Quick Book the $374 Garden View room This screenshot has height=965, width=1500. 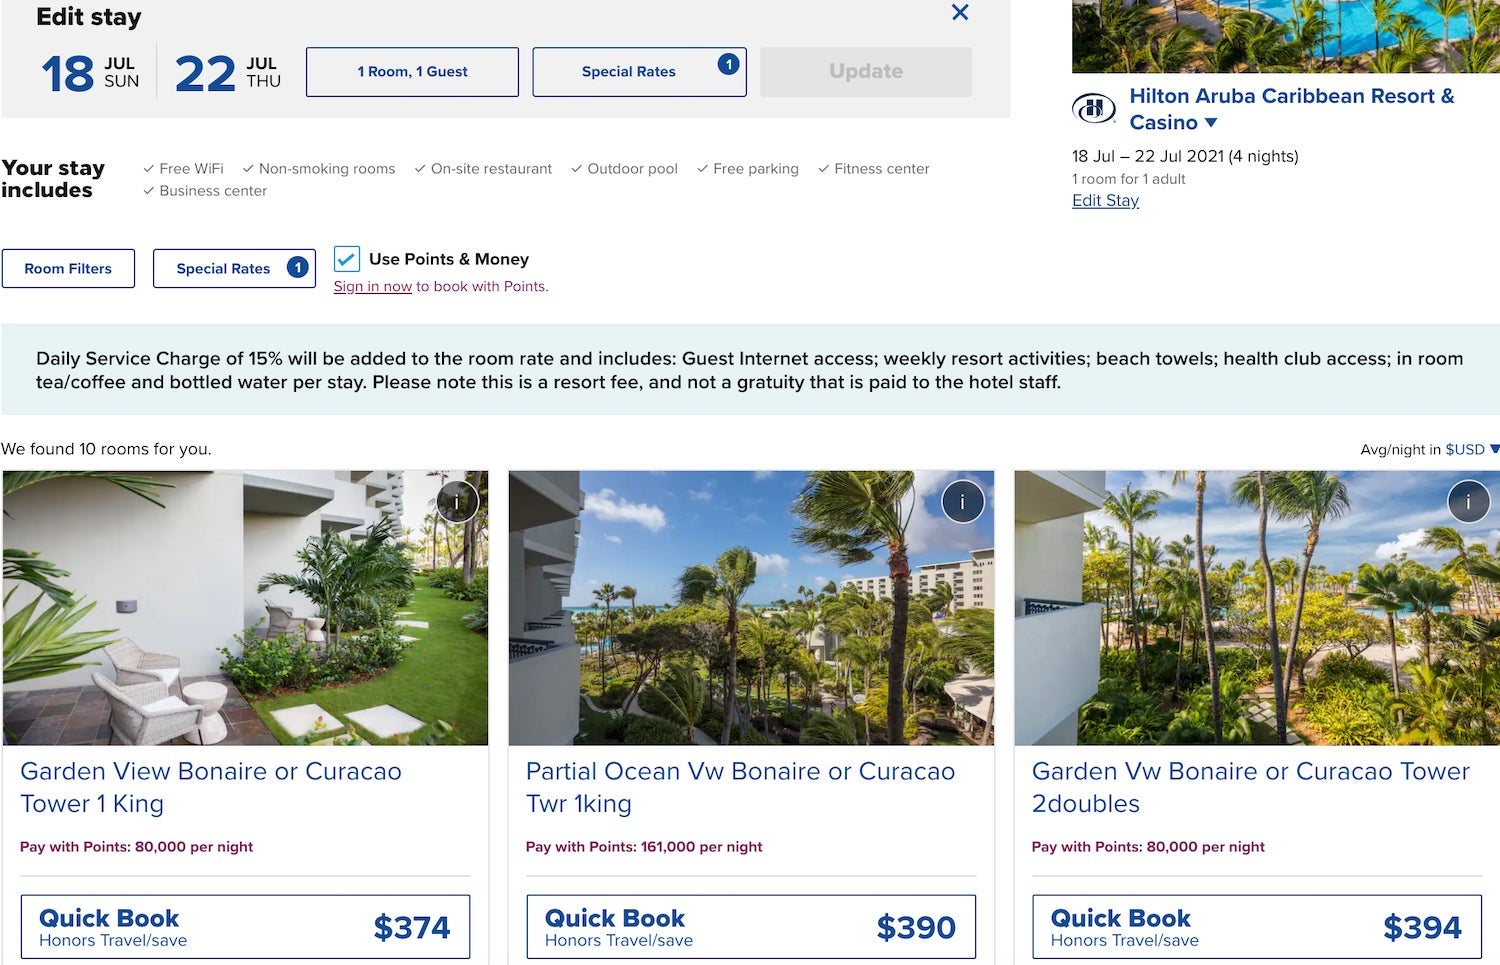245,926
